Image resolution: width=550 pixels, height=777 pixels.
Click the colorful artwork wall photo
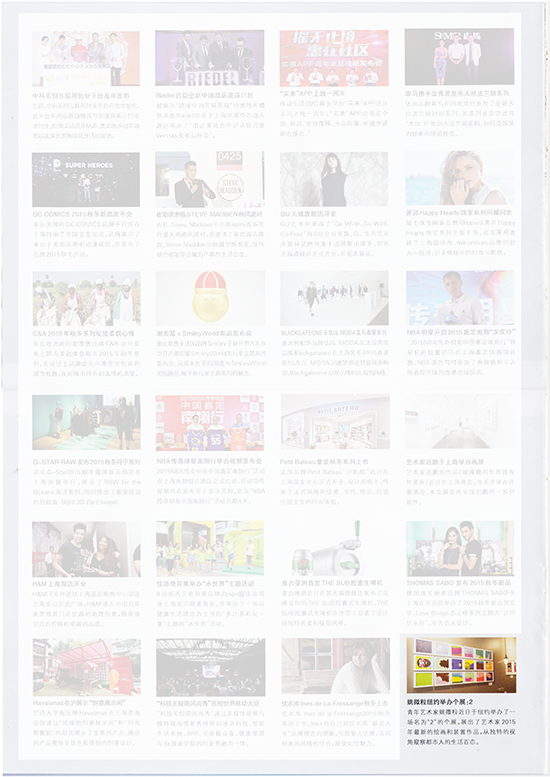tap(461, 665)
